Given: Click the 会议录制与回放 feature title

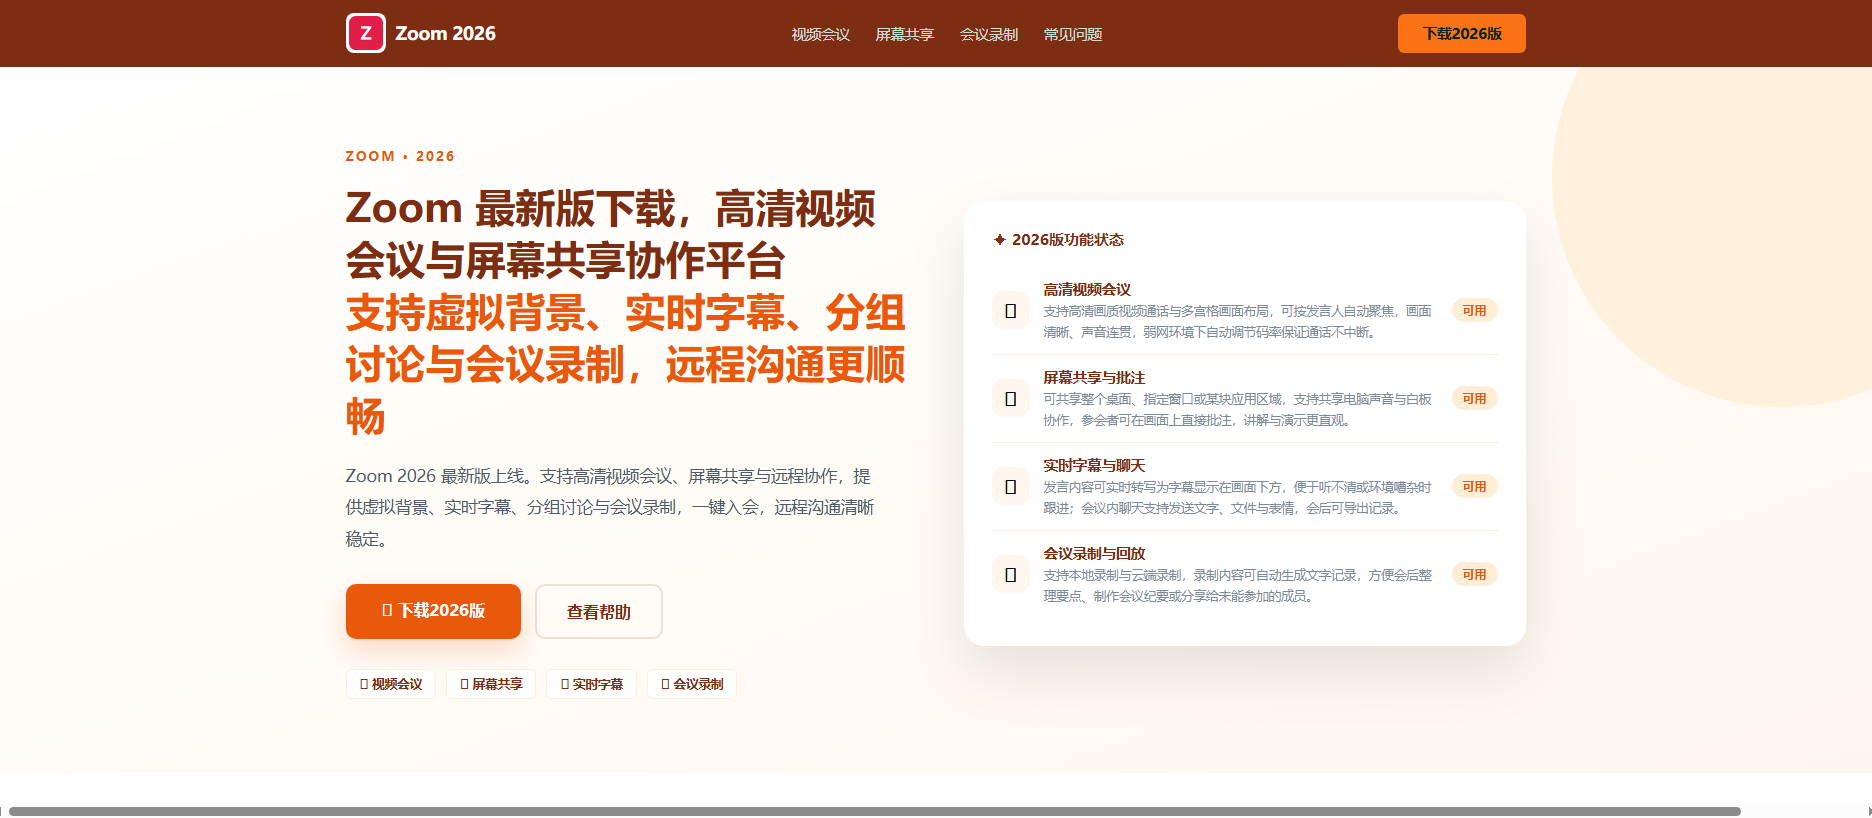Looking at the screenshot, I should click(x=1094, y=554).
